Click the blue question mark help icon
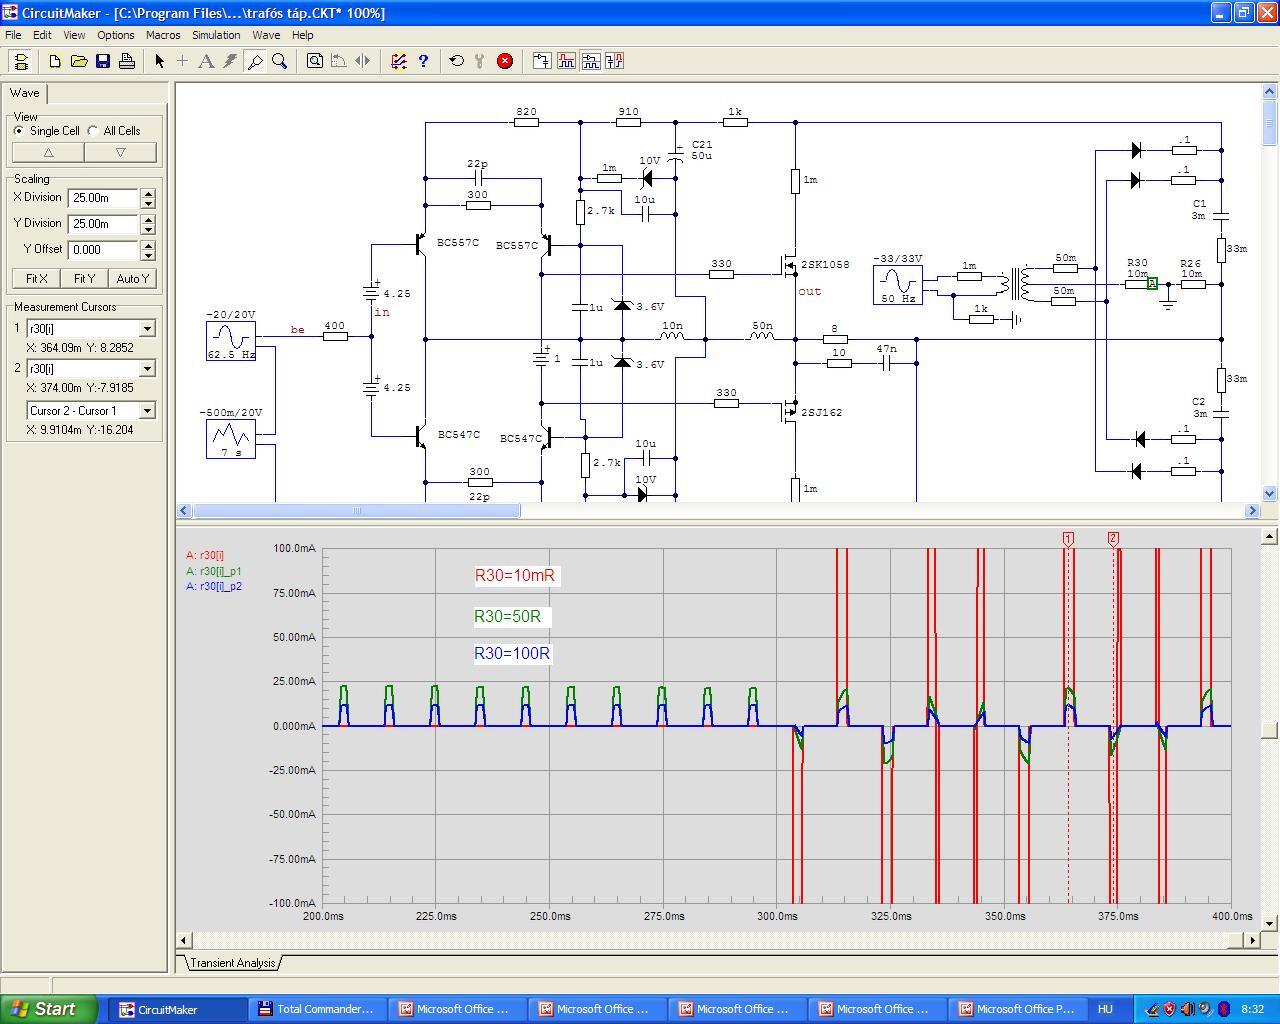 pyautogui.click(x=423, y=61)
